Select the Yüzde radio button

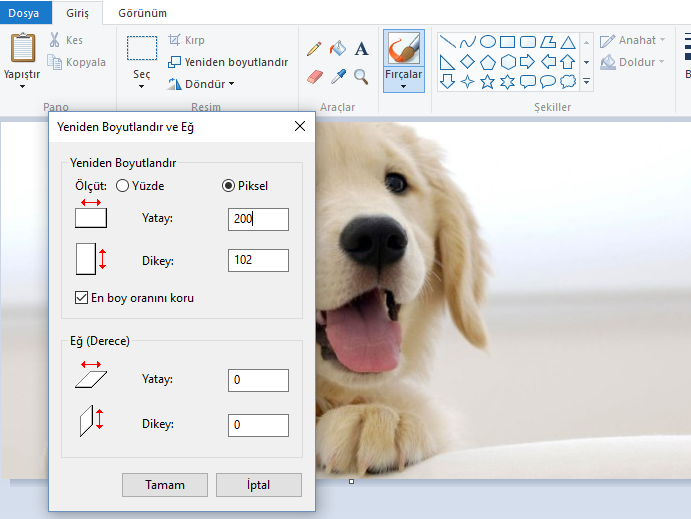pyautogui.click(x=123, y=185)
